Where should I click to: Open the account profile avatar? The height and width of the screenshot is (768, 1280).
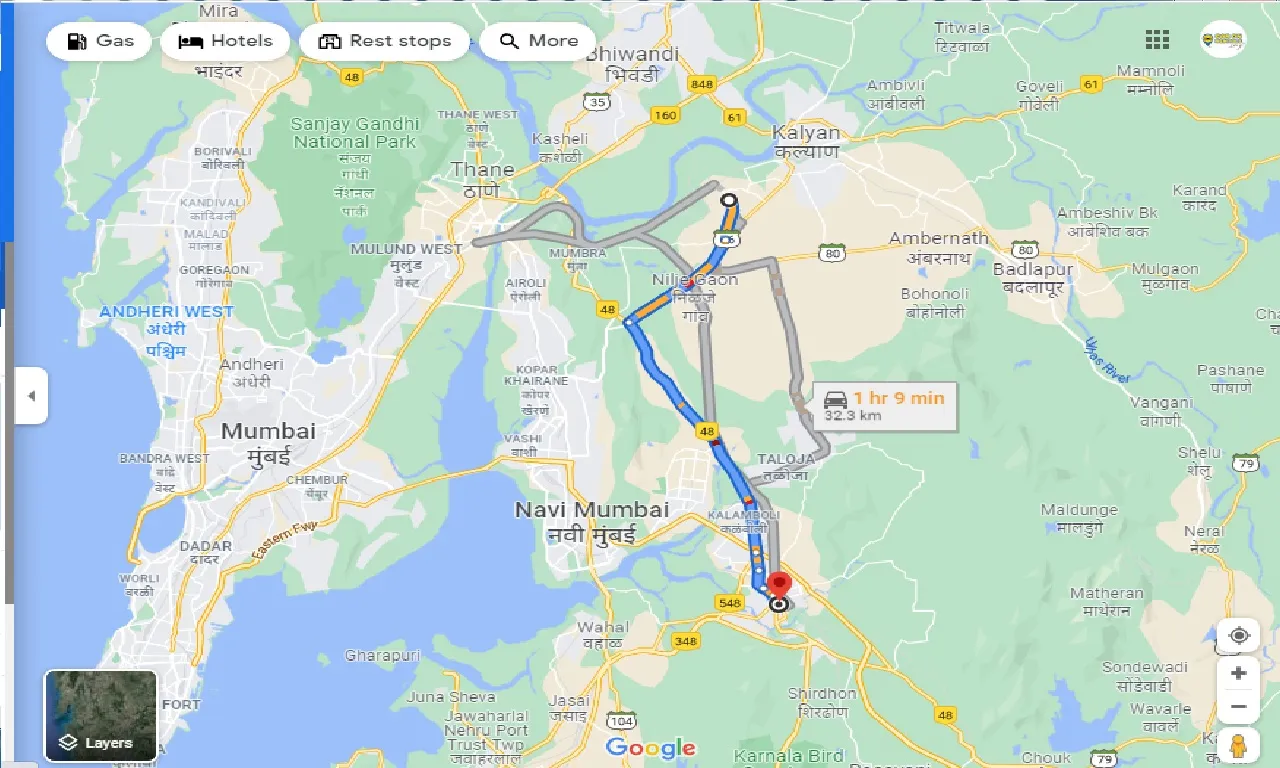(x=1223, y=40)
